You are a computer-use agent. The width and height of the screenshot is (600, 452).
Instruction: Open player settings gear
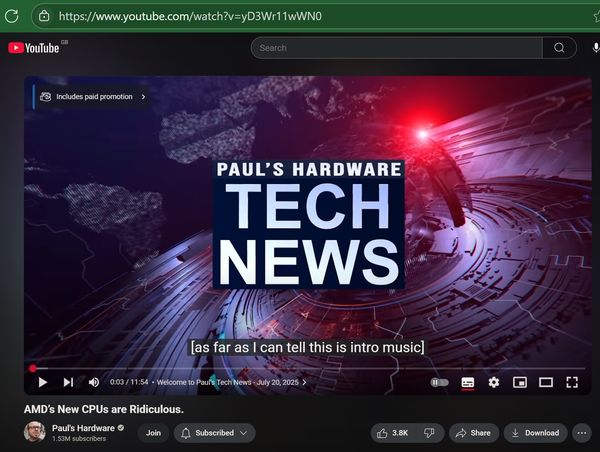[494, 382]
